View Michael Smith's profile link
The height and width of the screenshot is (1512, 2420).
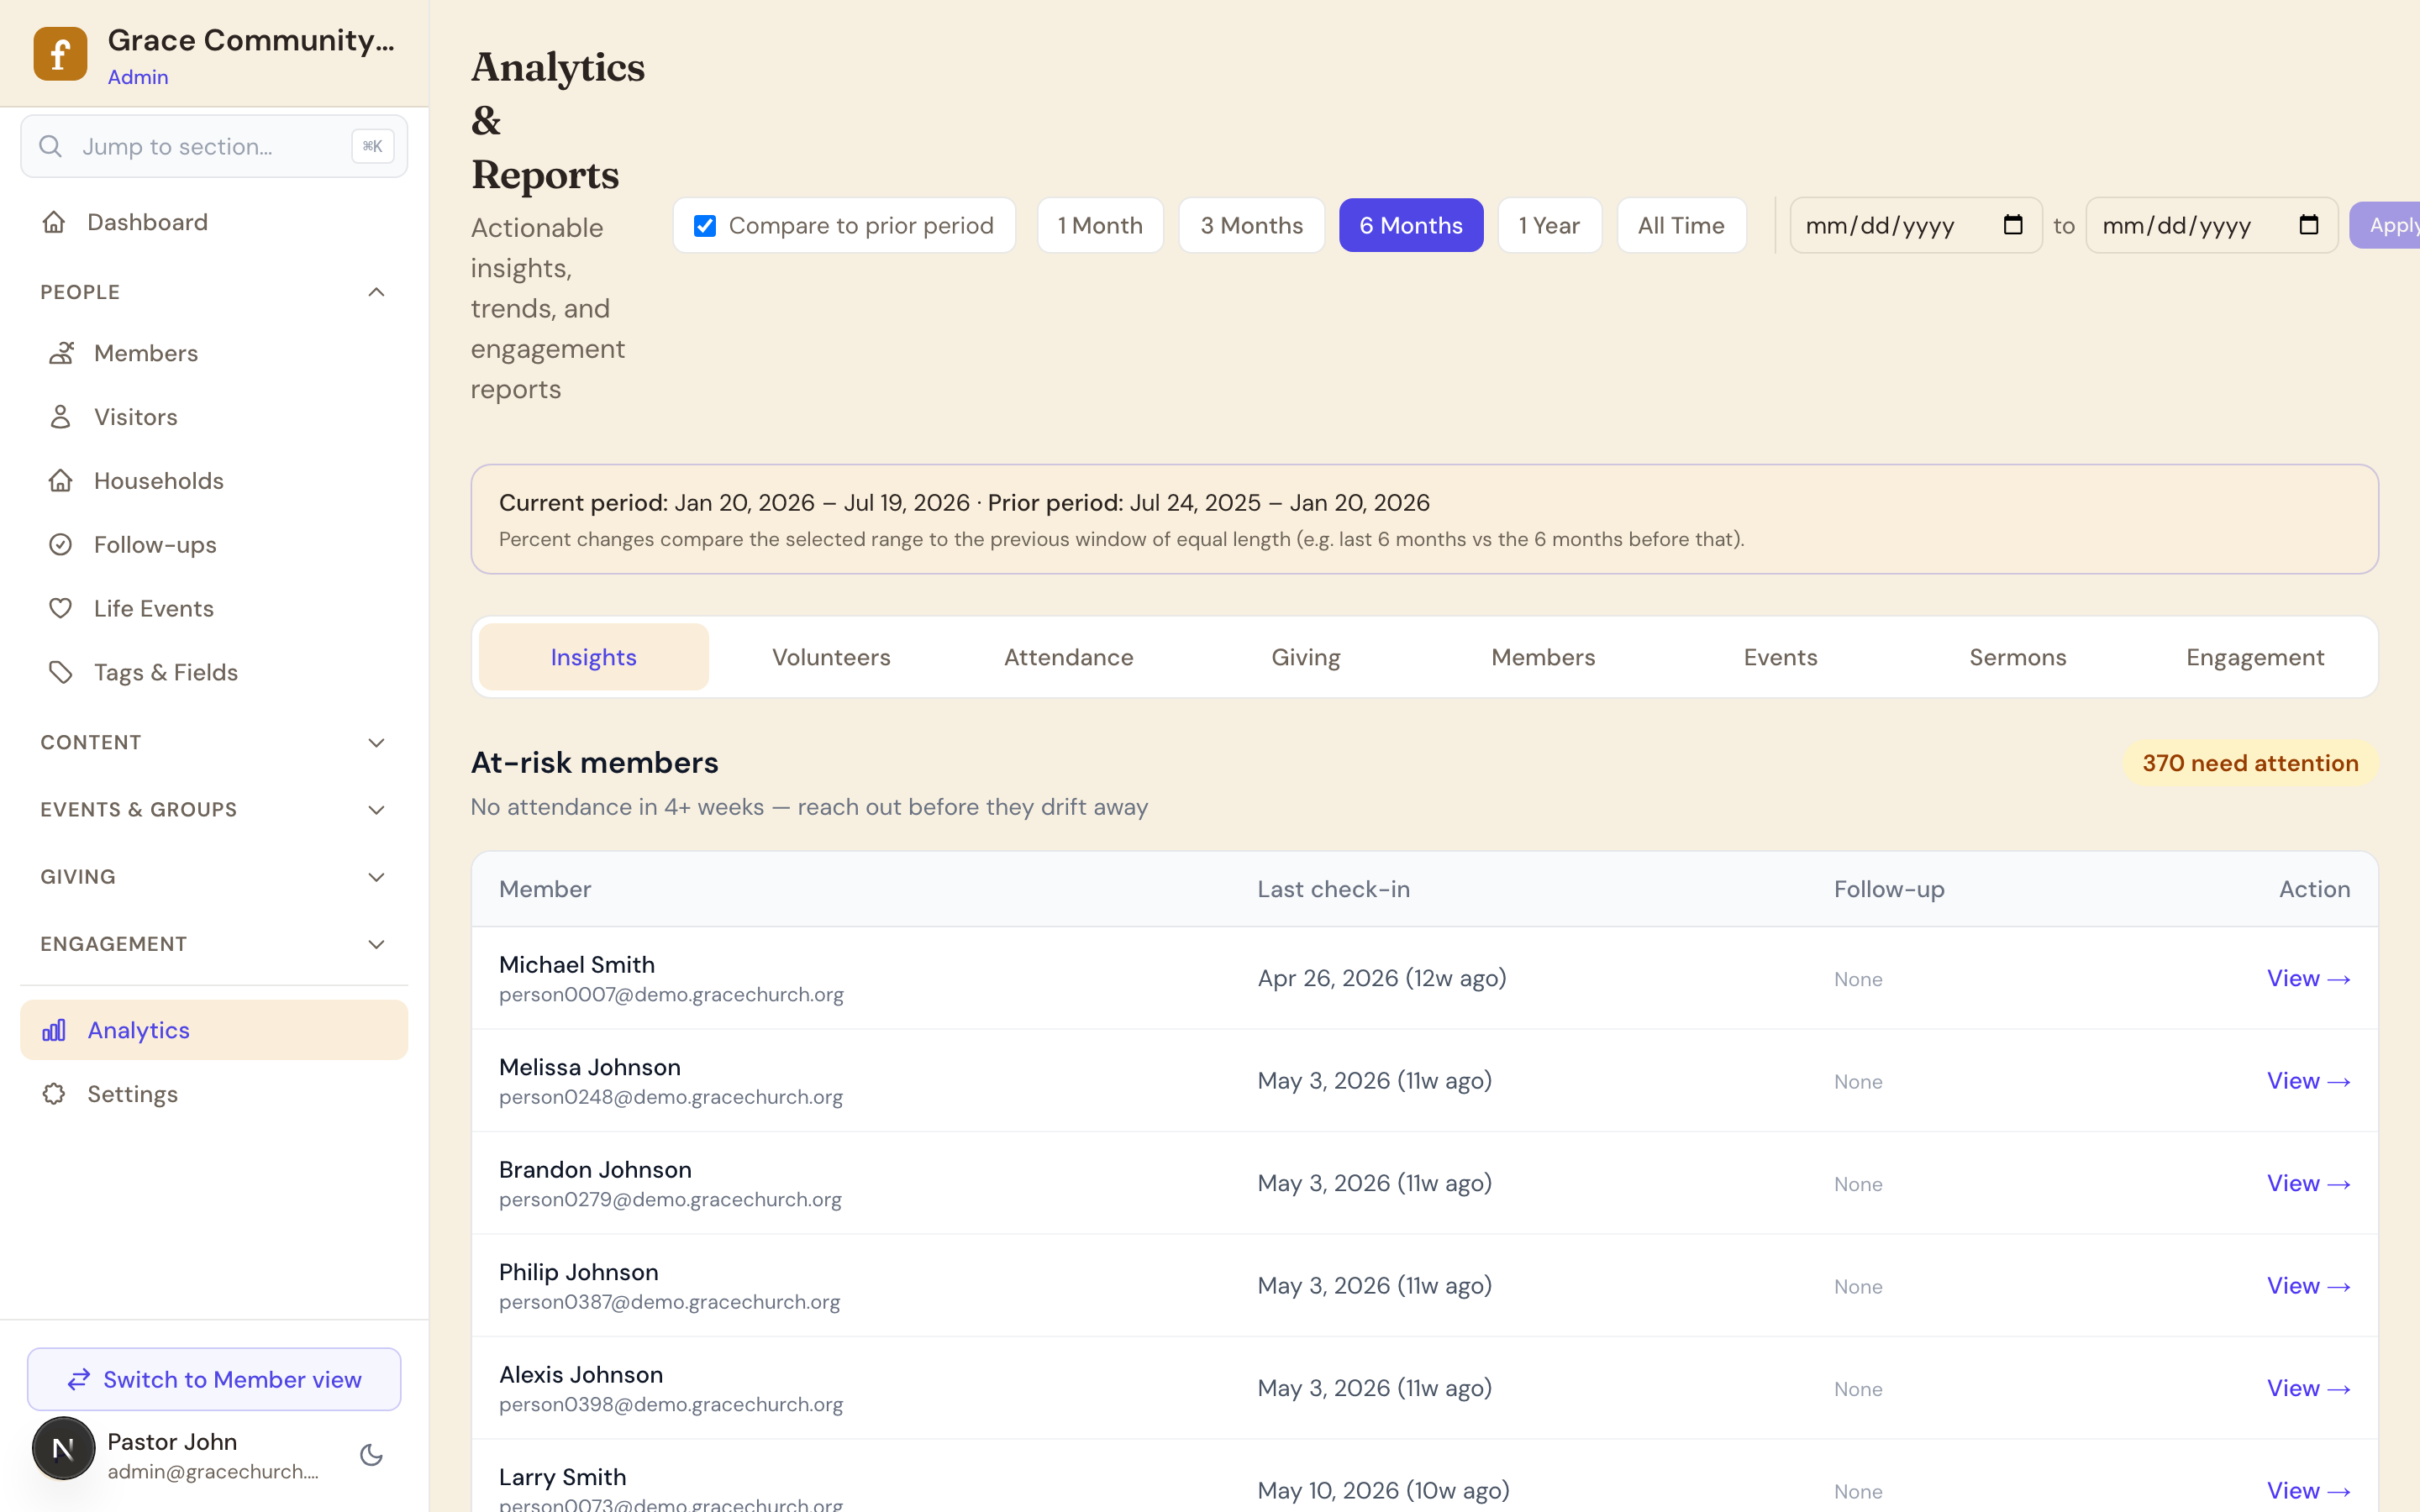click(x=2308, y=978)
